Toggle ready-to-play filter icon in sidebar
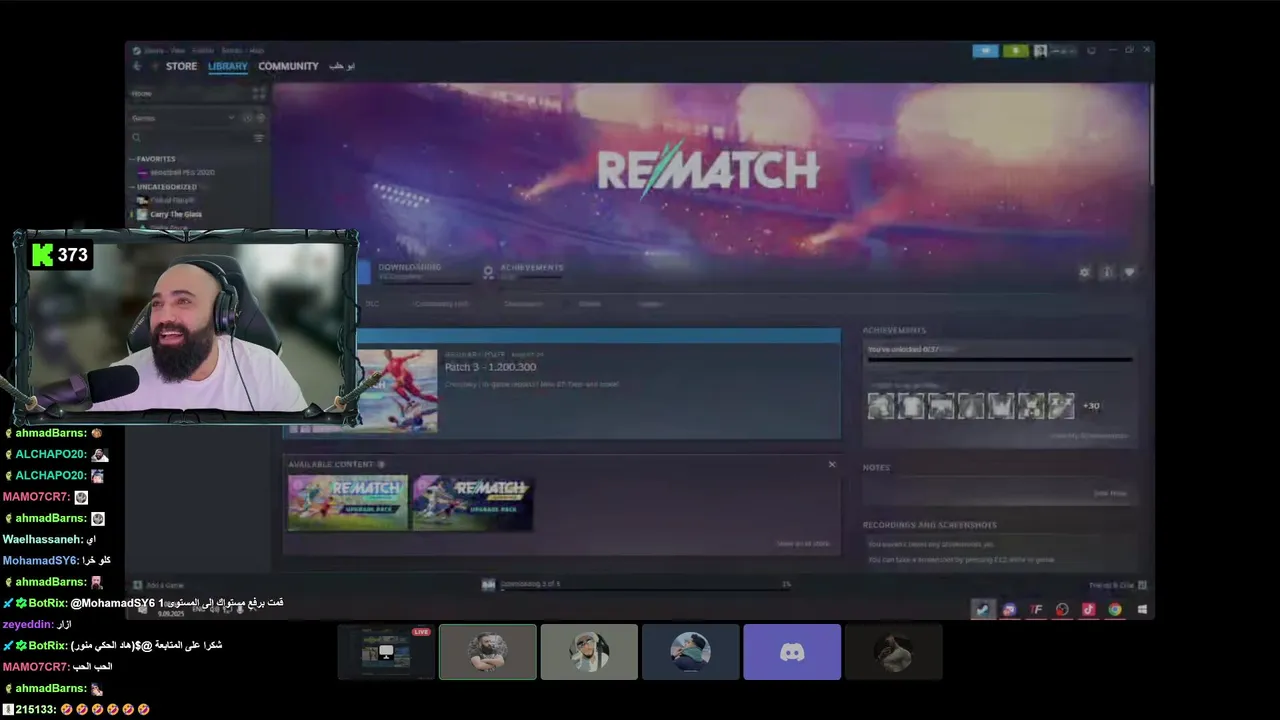The width and height of the screenshot is (1280, 720). [x=261, y=118]
